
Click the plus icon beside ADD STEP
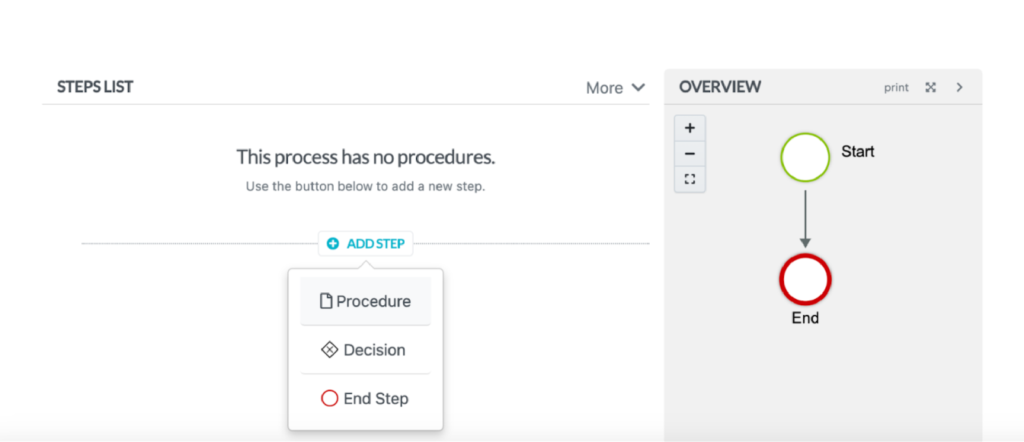(x=333, y=243)
